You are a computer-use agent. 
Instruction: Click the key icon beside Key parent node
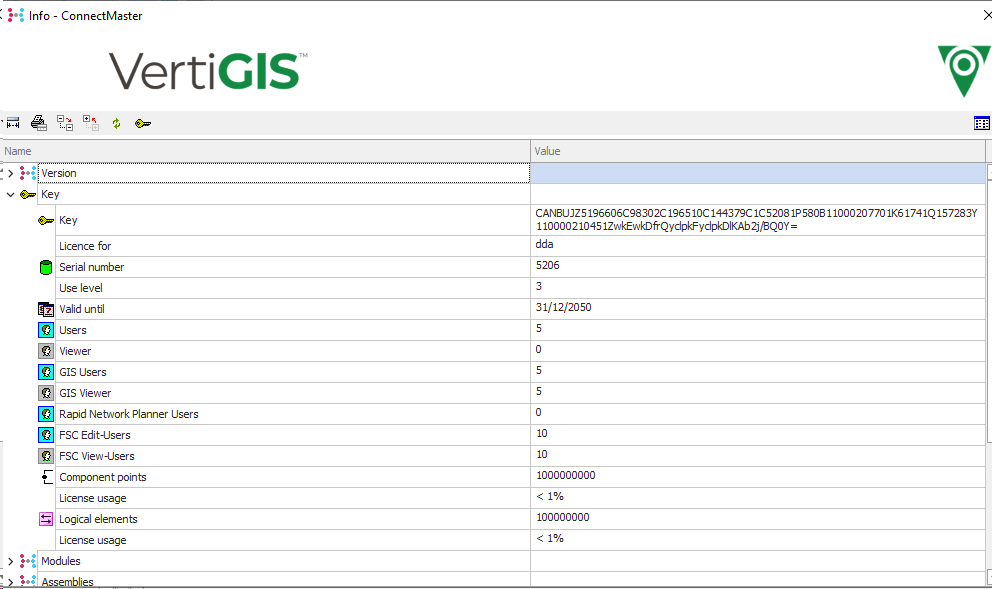click(28, 194)
